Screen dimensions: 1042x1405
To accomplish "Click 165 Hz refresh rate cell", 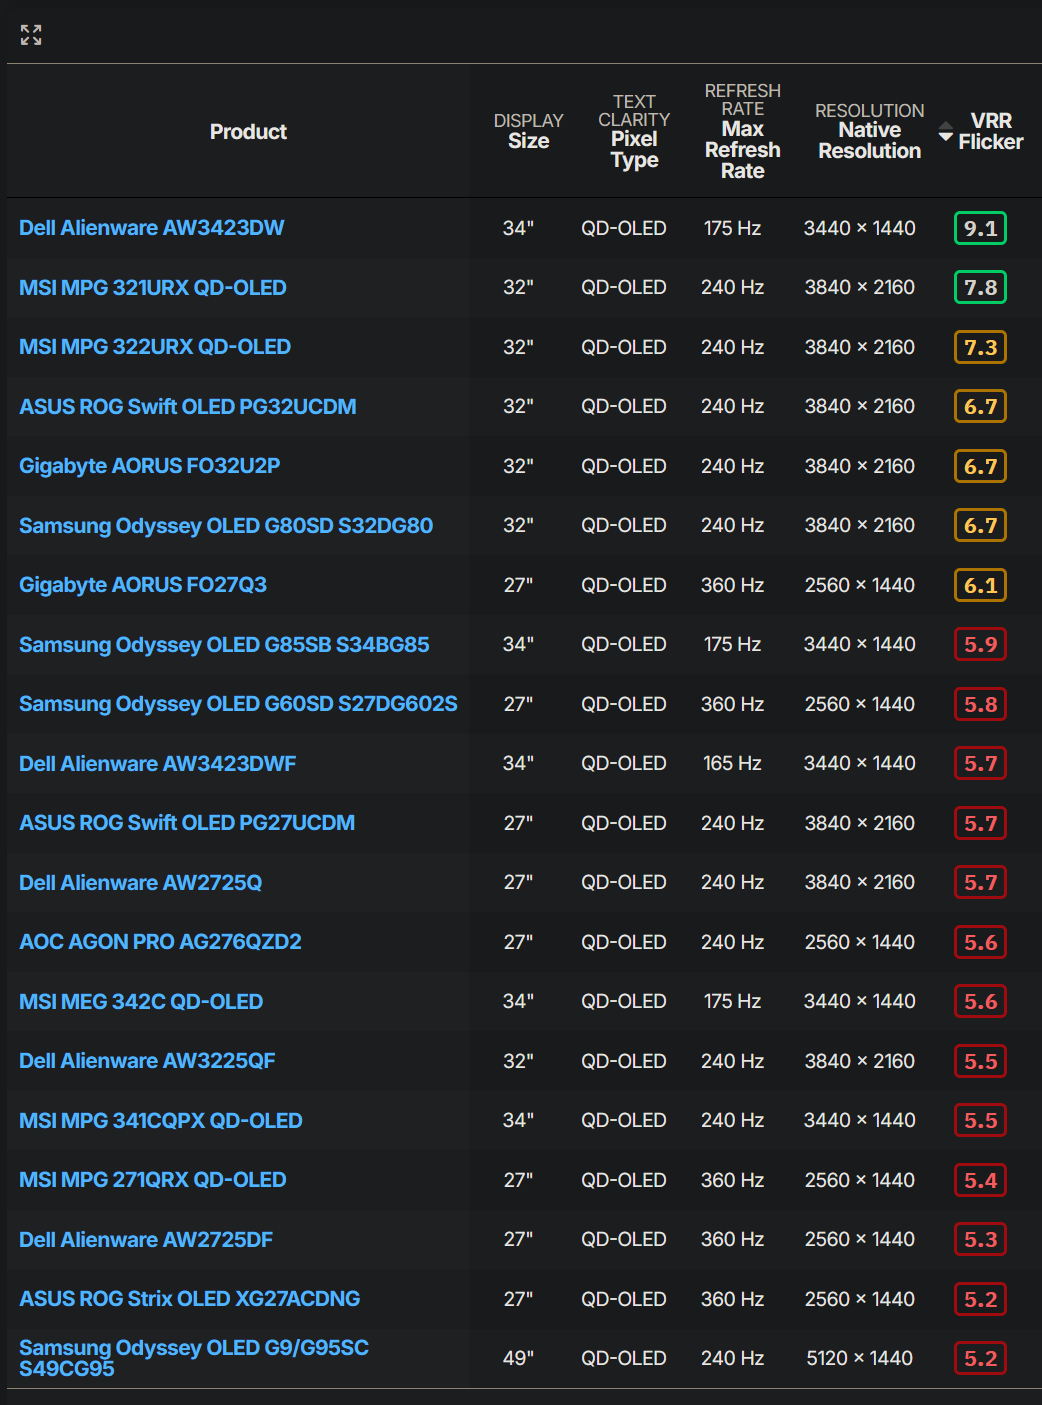I will tap(732, 764).
